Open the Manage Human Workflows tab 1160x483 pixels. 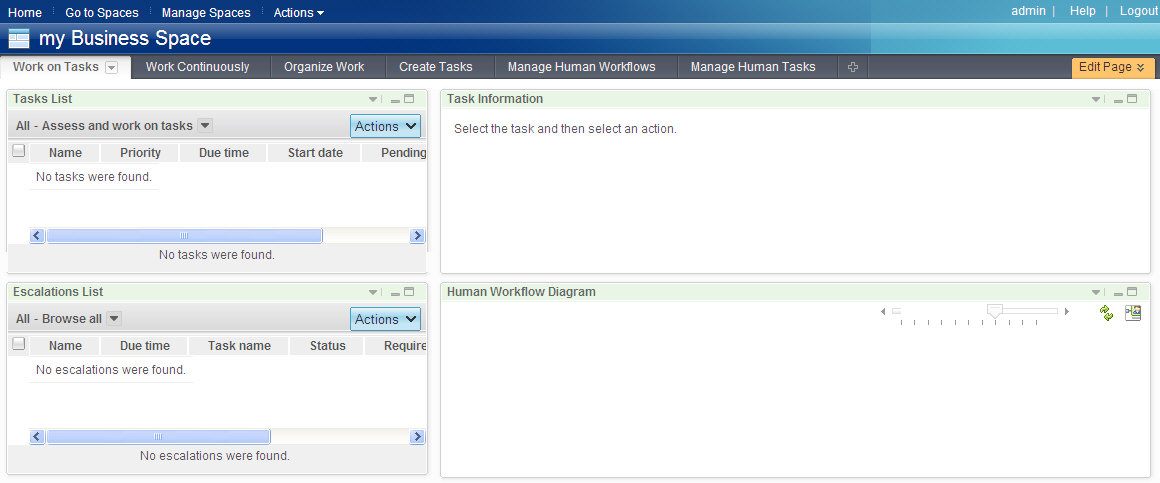[x=581, y=67]
